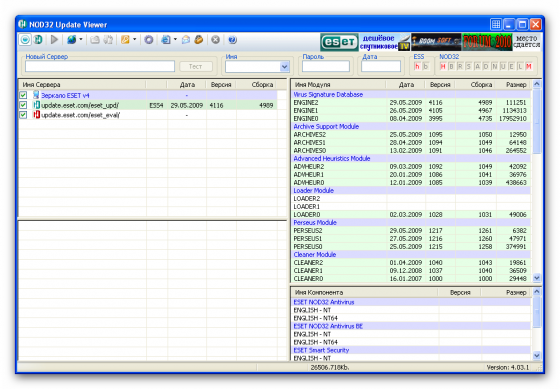The width and height of the screenshot is (560, 389).
Task: Uncheck the update.eset.com/eset_upd/ server checkbox
Action: 23,105
